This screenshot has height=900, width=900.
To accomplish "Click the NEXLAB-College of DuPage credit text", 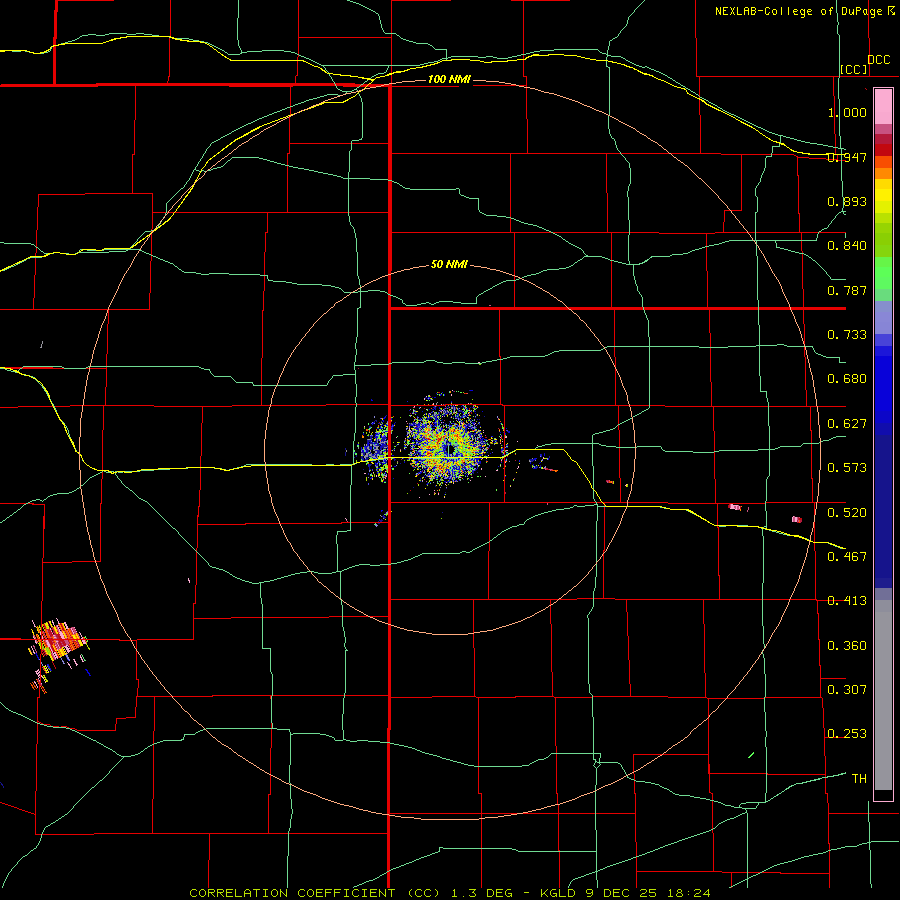I will tap(804, 11).
